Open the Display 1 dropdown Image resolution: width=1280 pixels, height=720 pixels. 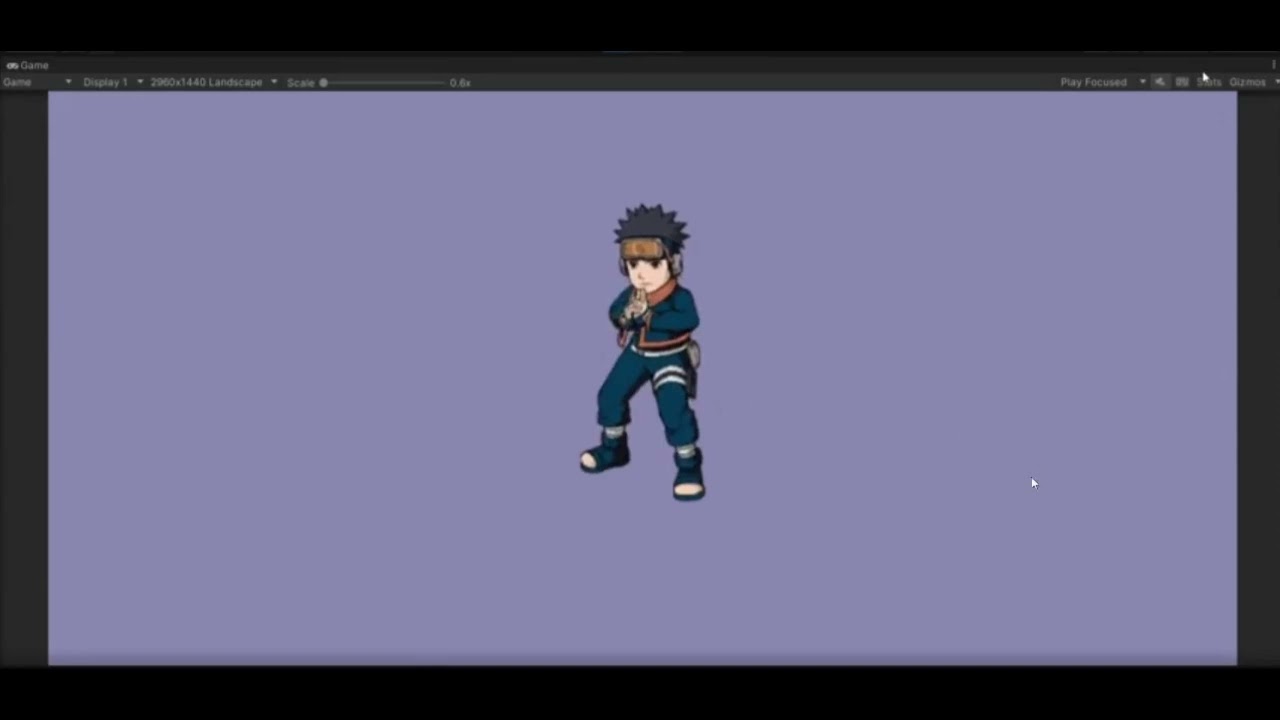[113, 82]
